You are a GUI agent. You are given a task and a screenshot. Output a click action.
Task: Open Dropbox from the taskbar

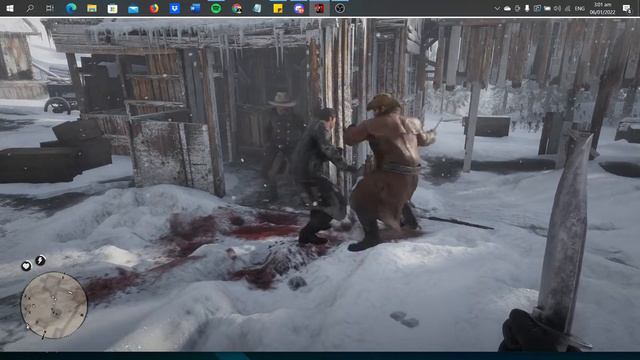click(x=175, y=8)
